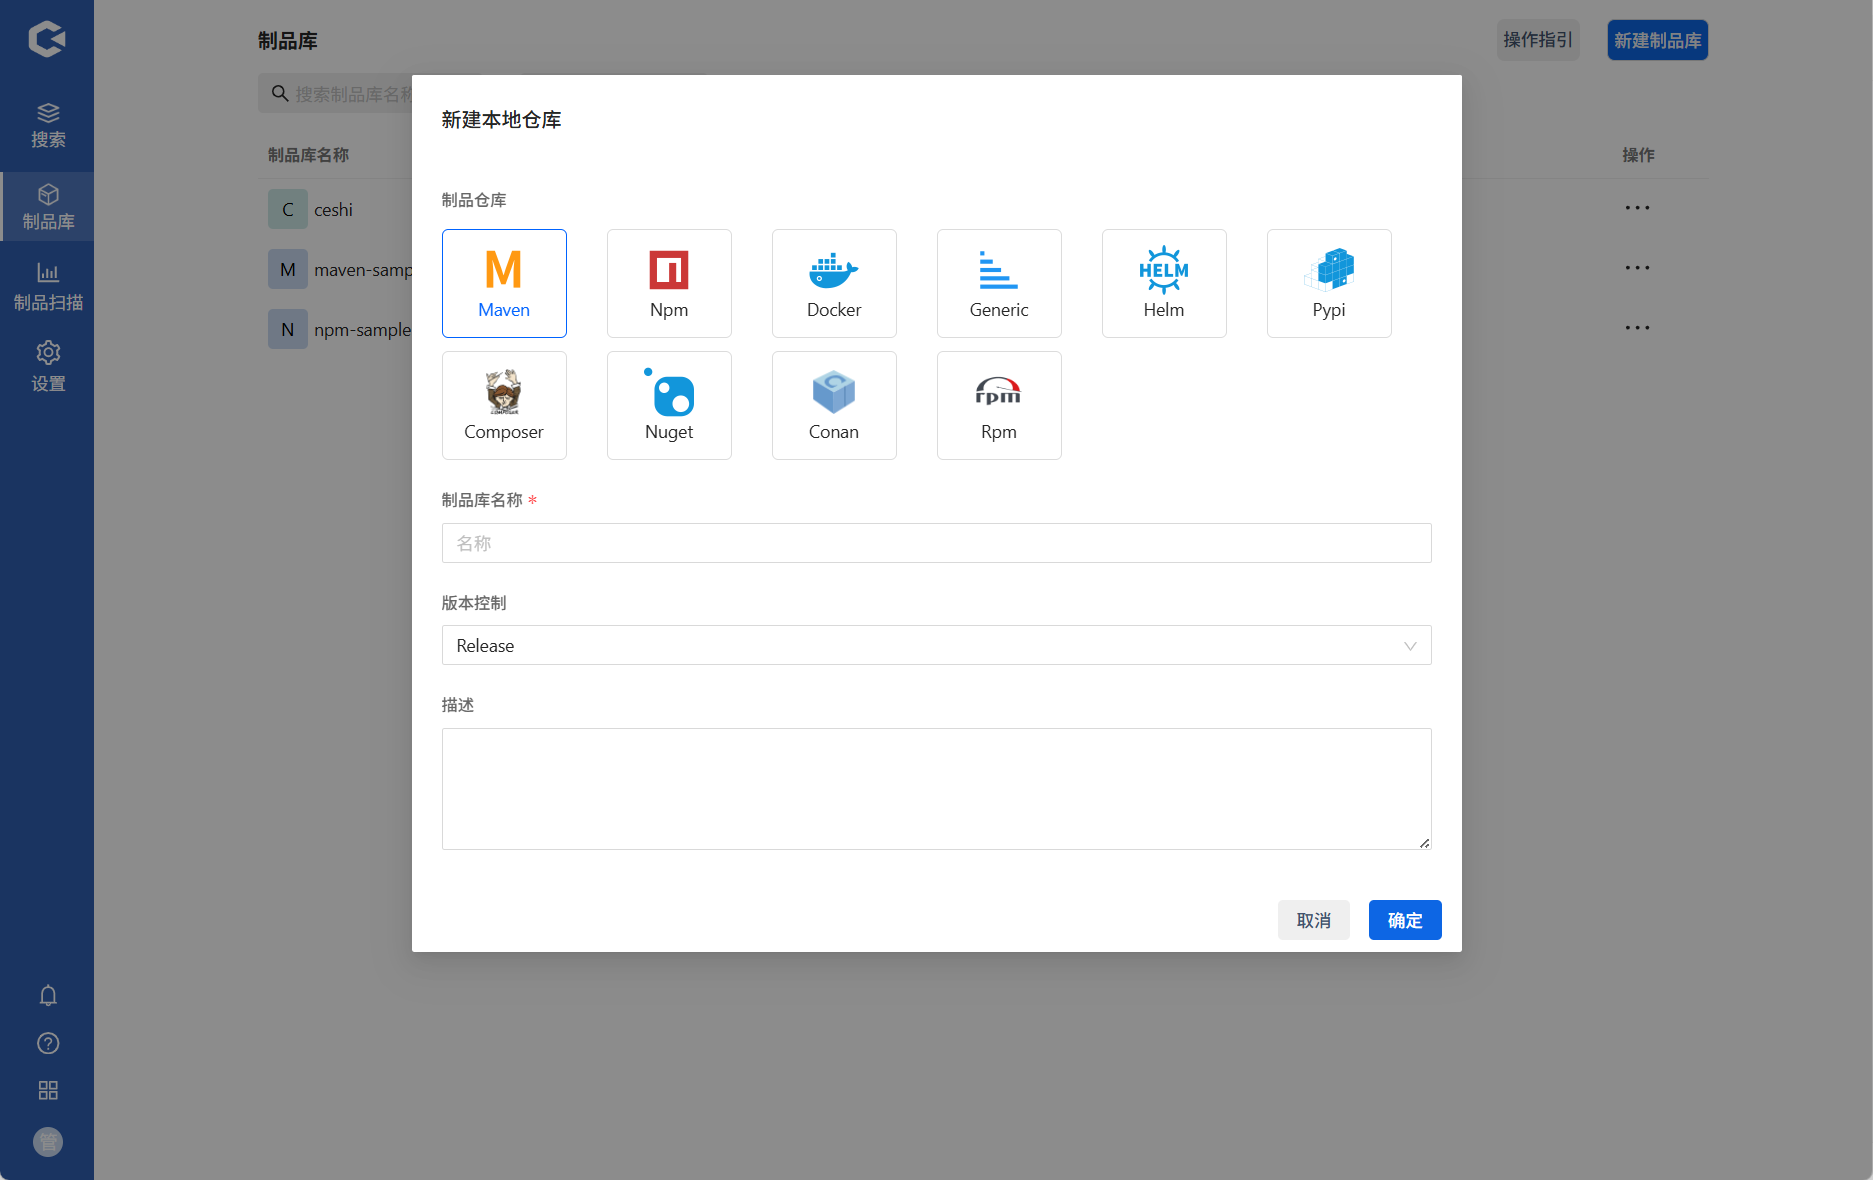Choose the Npm repository type

click(669, 283)
